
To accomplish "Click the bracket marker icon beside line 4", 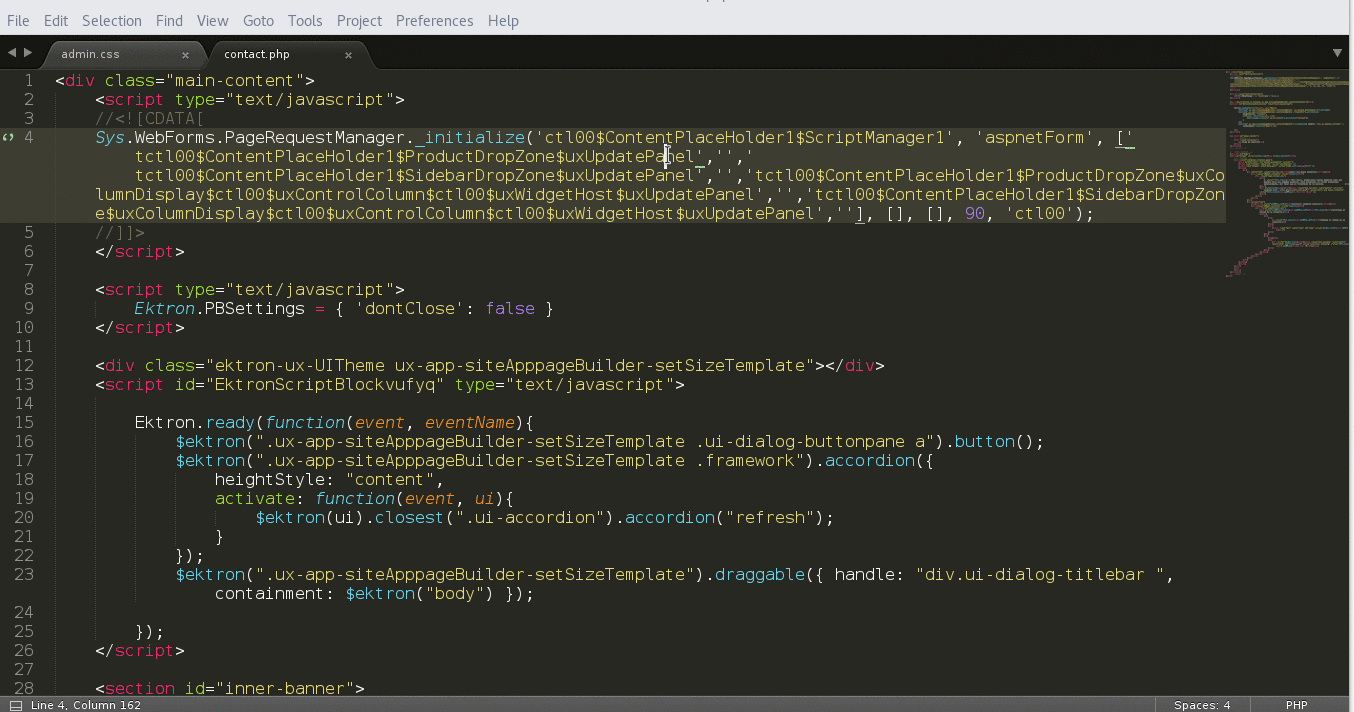I will (8, 138).
